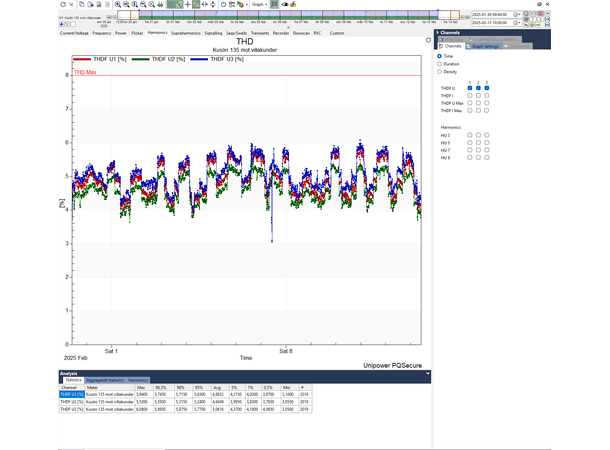Click the graph refresh icon right of the THD title
Screen dimensions: 610x450
click(428, 40)
